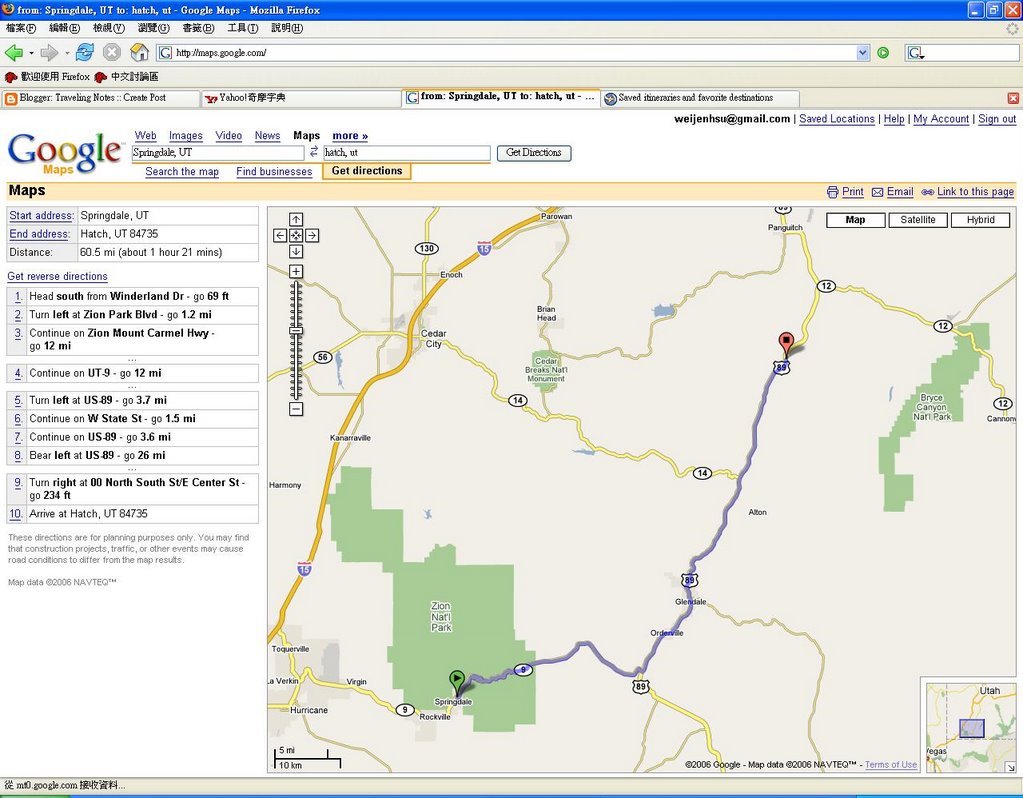Go to Home page icon
The image size is (1023, 798).
click(139, 52)
